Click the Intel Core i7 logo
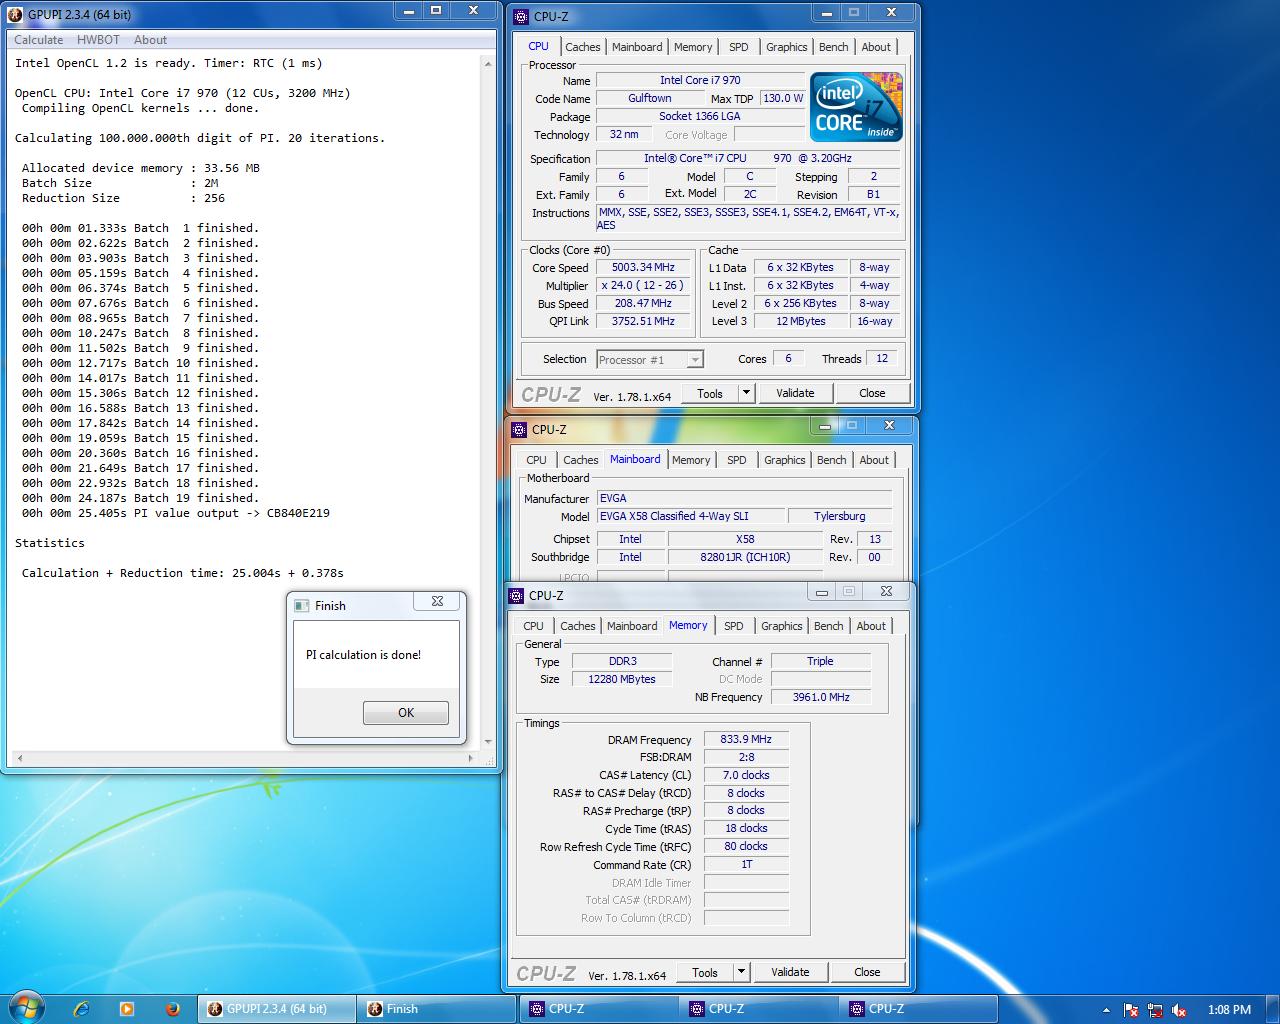This screenshot has height=1024, width=1280. (x=855, y=106)
